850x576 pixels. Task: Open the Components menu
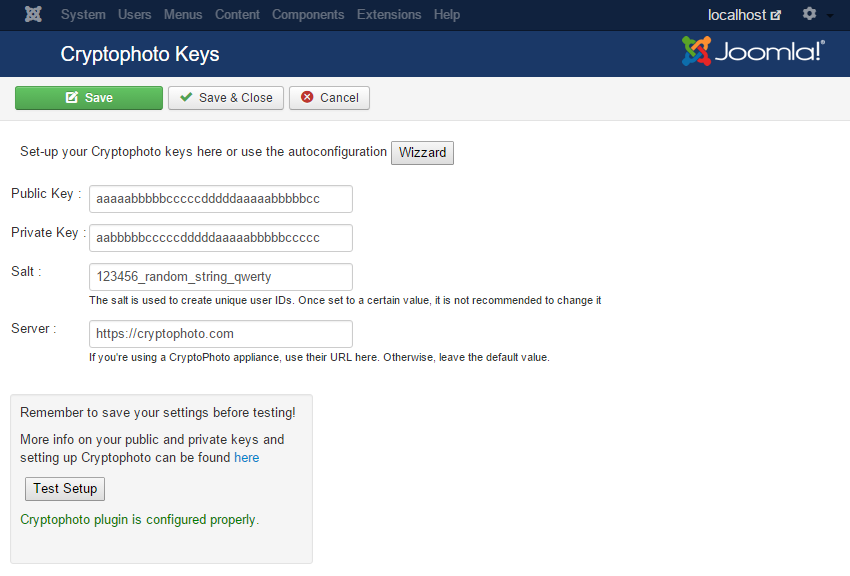click(308, 15)
